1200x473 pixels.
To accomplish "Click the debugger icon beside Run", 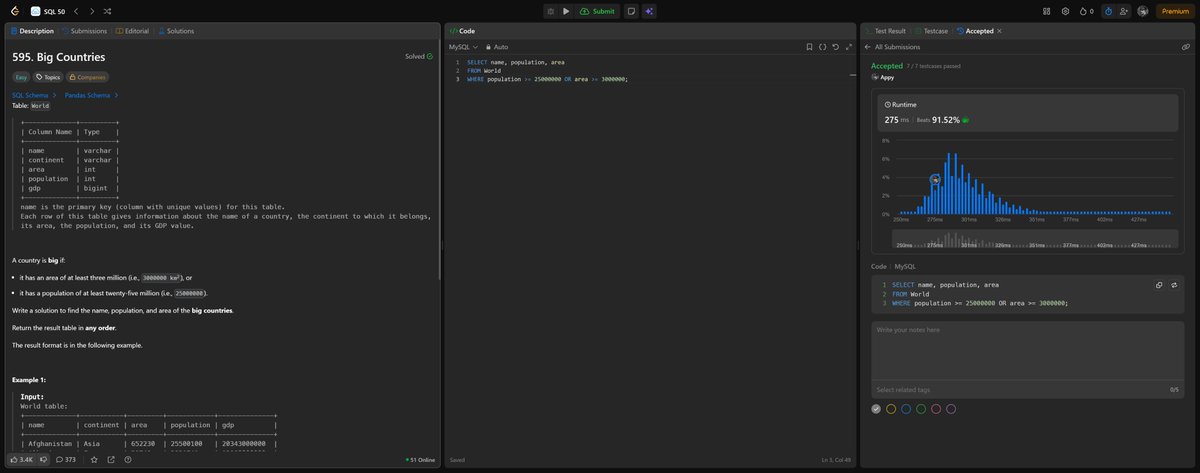I will click(x=550, y=11).
